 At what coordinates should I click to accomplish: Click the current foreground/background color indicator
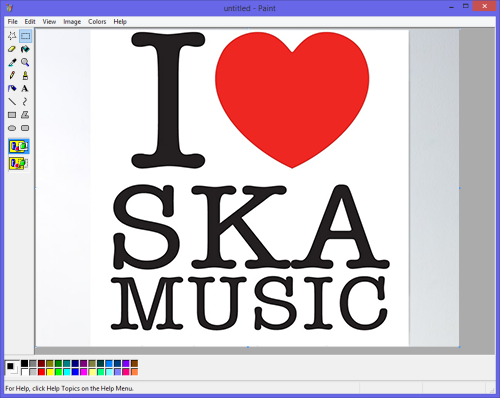pyautogui.click(x=12, y=368)
